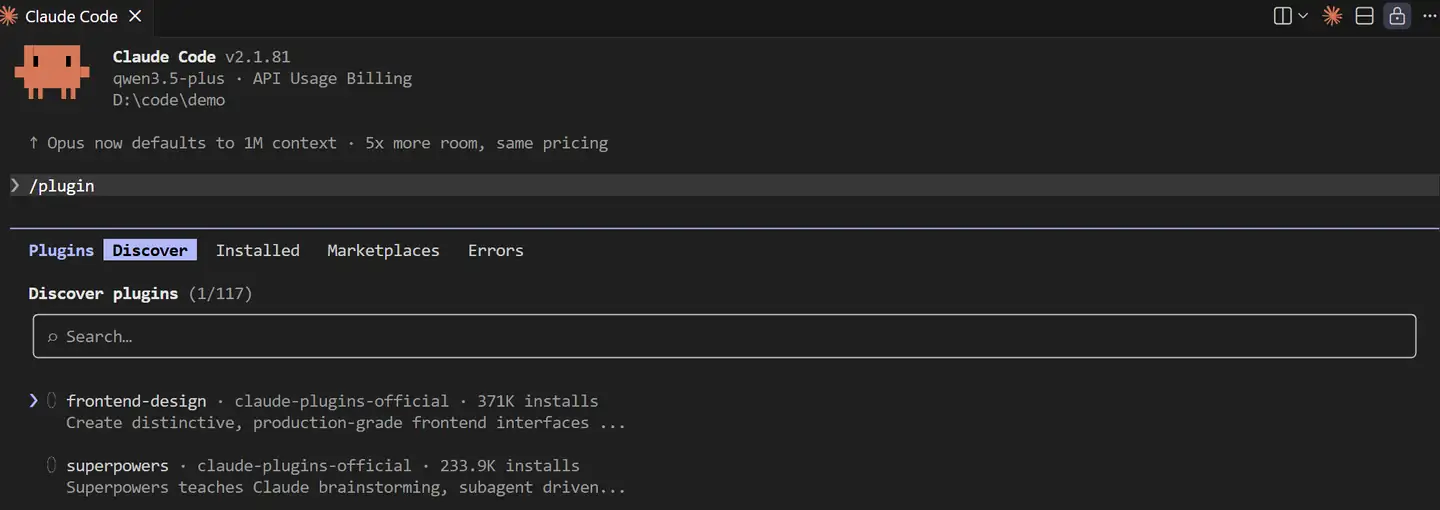Screen dimensions: 1440x510
Task: Click the orange Claude spark icon in toolbar
Action: (x=1332, y=16)
